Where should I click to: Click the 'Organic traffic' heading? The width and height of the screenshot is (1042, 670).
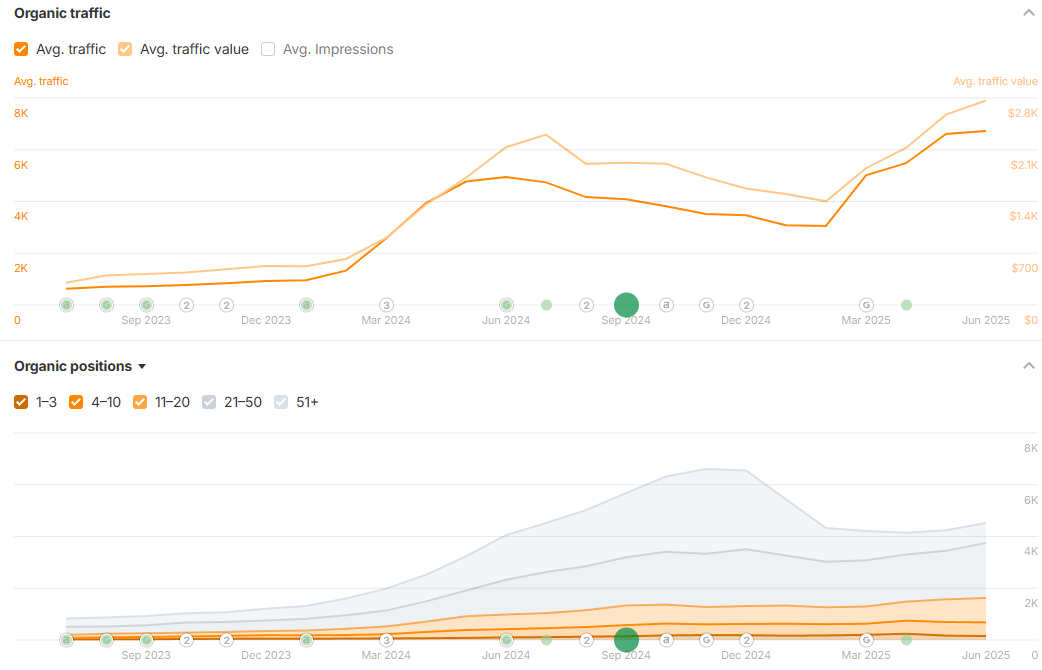pos(62,13)
